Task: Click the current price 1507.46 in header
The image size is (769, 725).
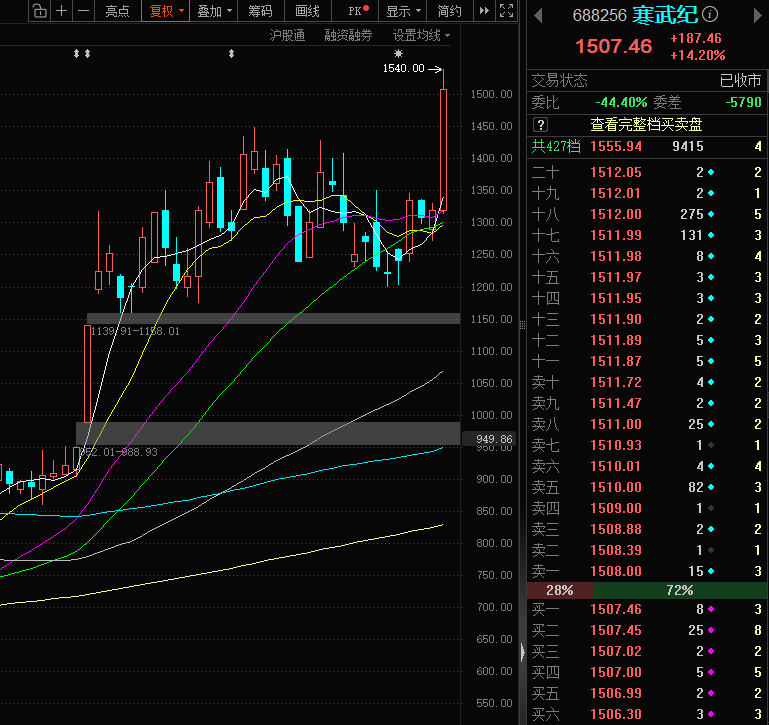Action: click(614, 47)
